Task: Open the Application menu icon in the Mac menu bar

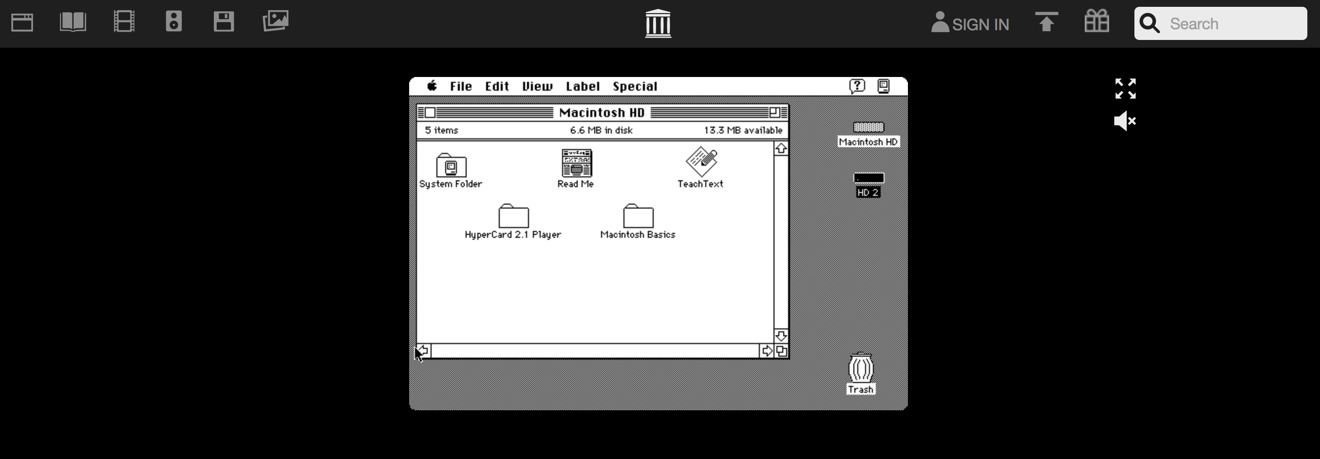Action: 883,86
